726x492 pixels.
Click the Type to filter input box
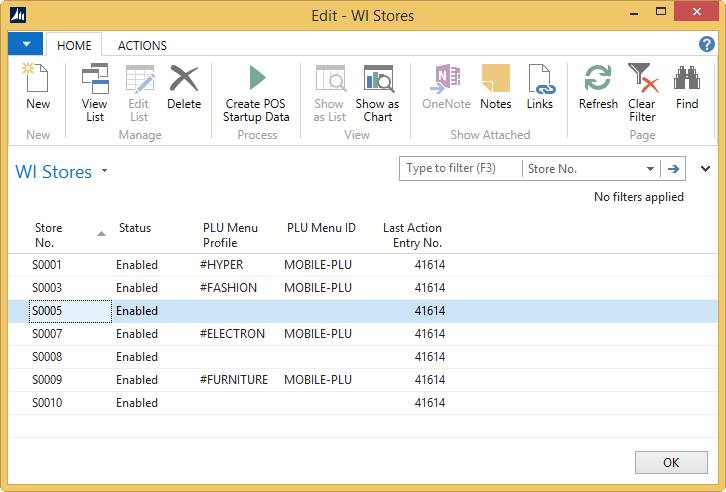click(461, 169)
